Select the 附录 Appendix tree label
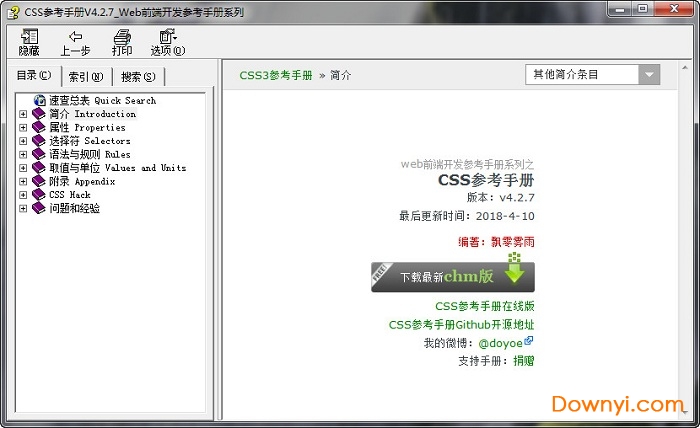Viewport: 700px width, 428px height. pyautogui.click(x=82, y=181)
